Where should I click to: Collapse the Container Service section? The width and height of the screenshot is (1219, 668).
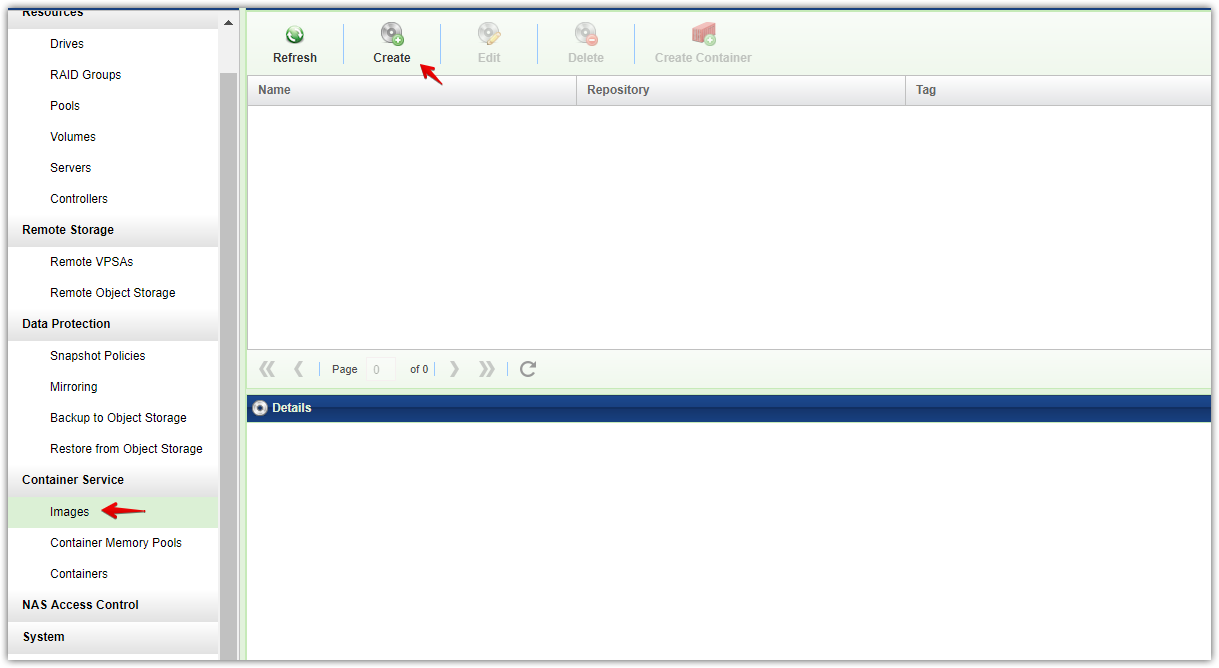pos(113,480)
